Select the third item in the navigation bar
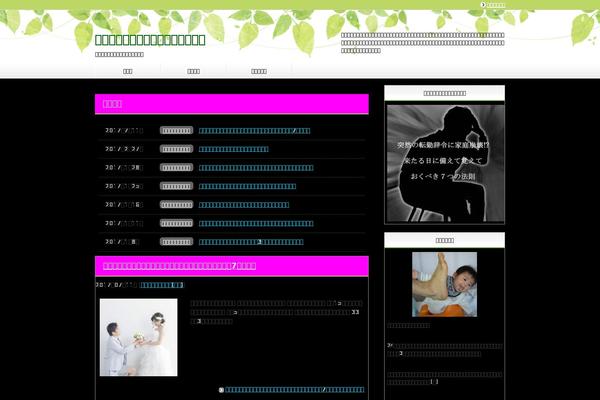Viewport: 600px width, 400px height. pos(259,71)
